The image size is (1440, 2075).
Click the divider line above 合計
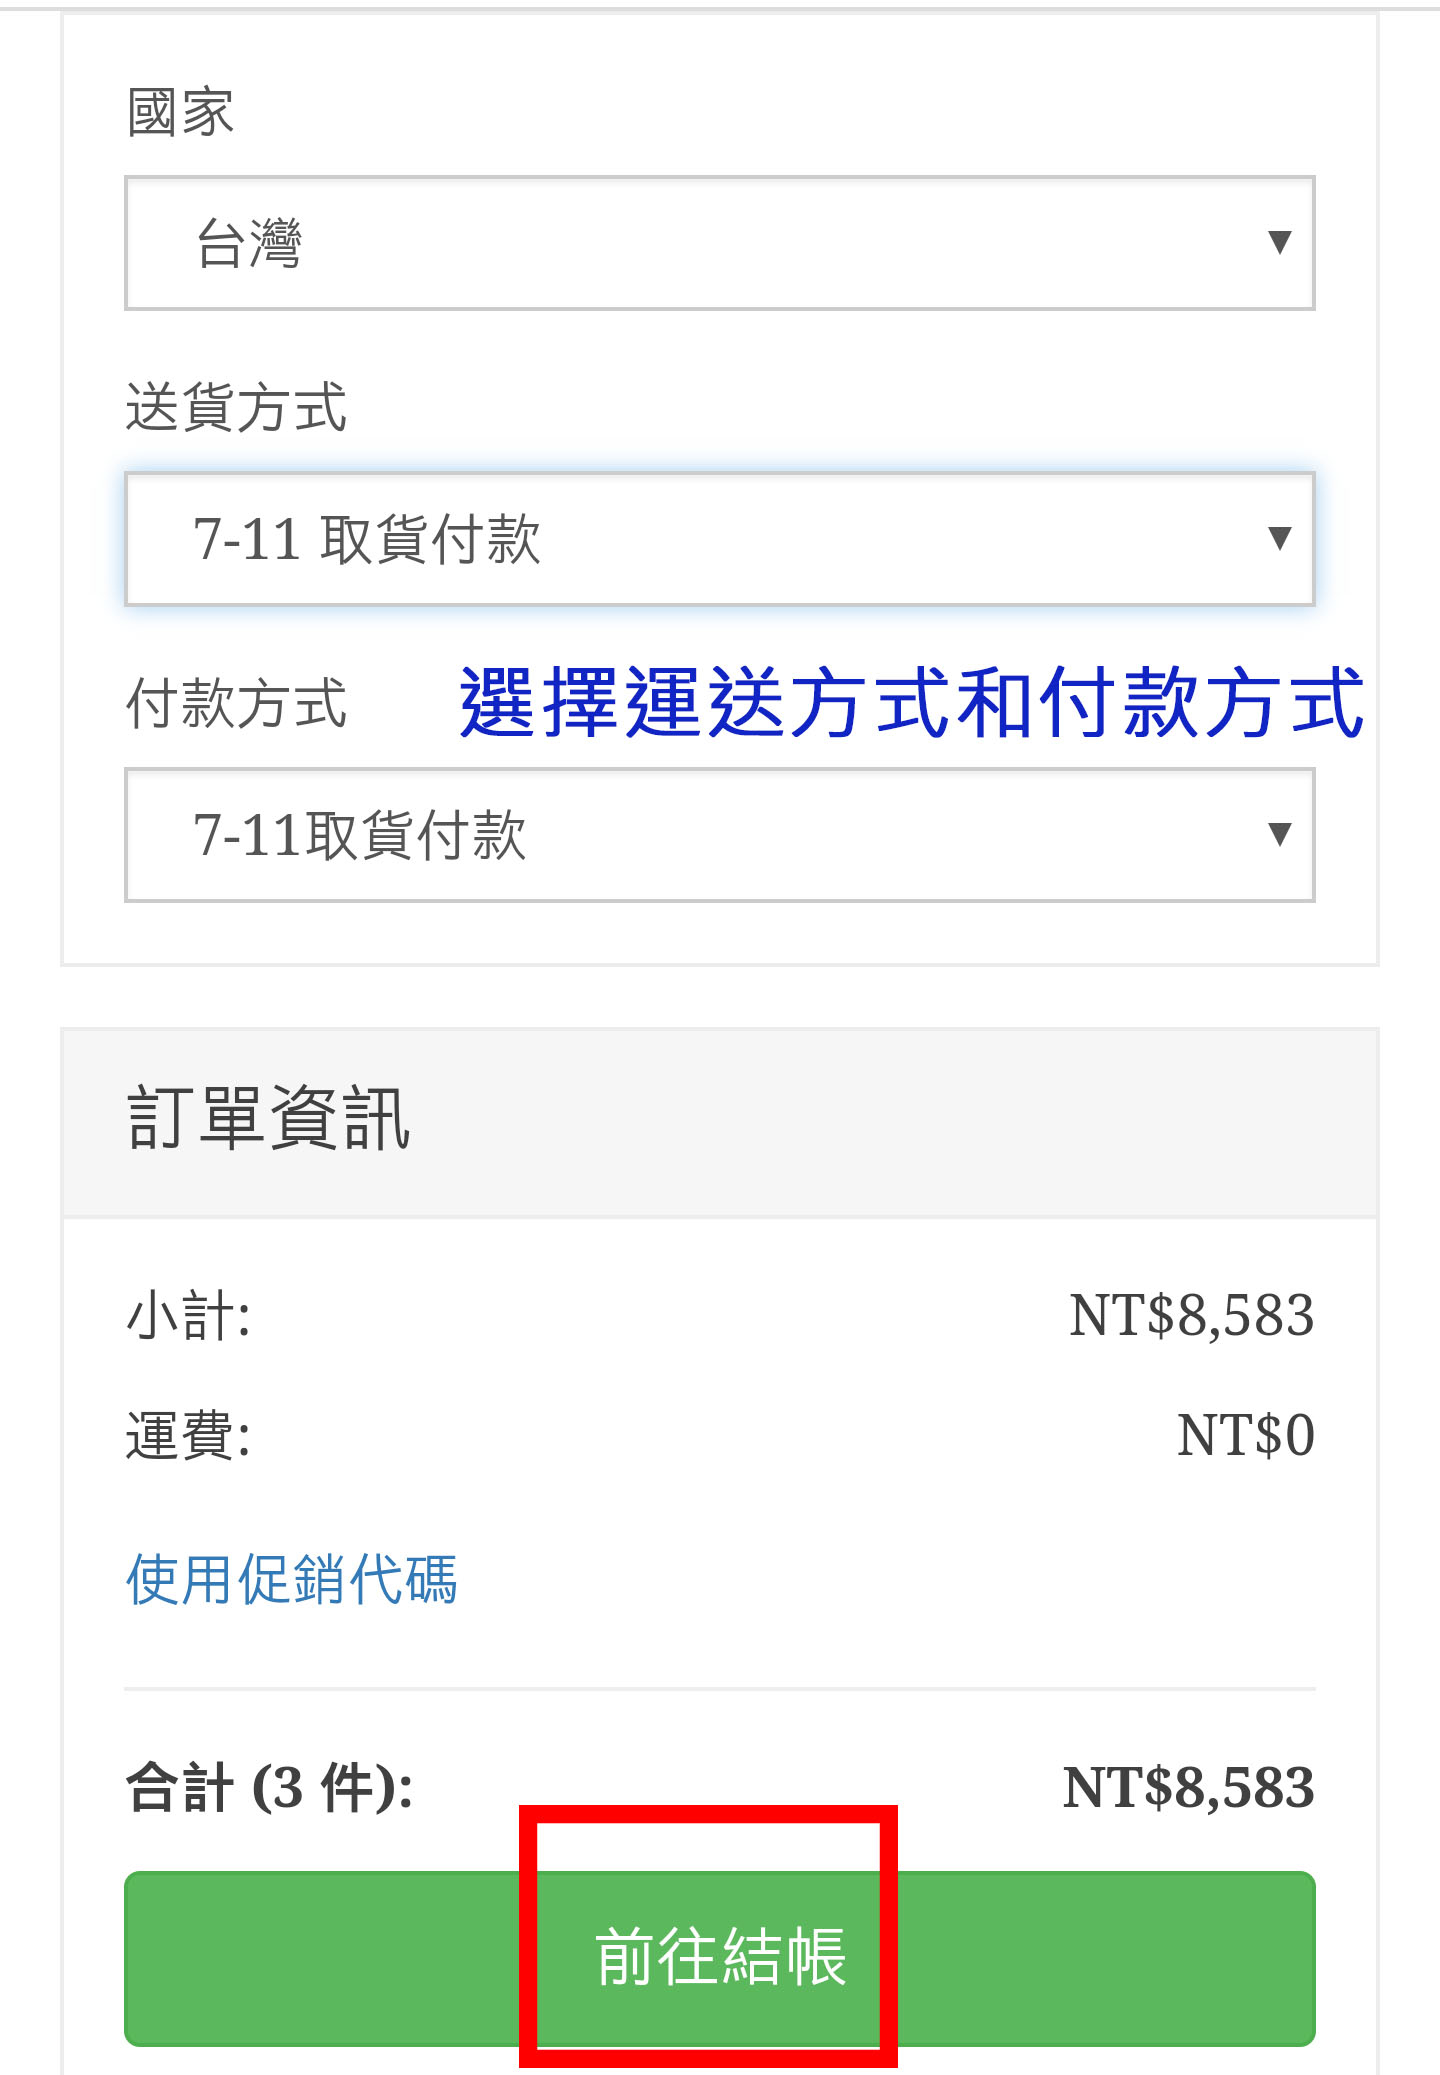point(718,1689)
